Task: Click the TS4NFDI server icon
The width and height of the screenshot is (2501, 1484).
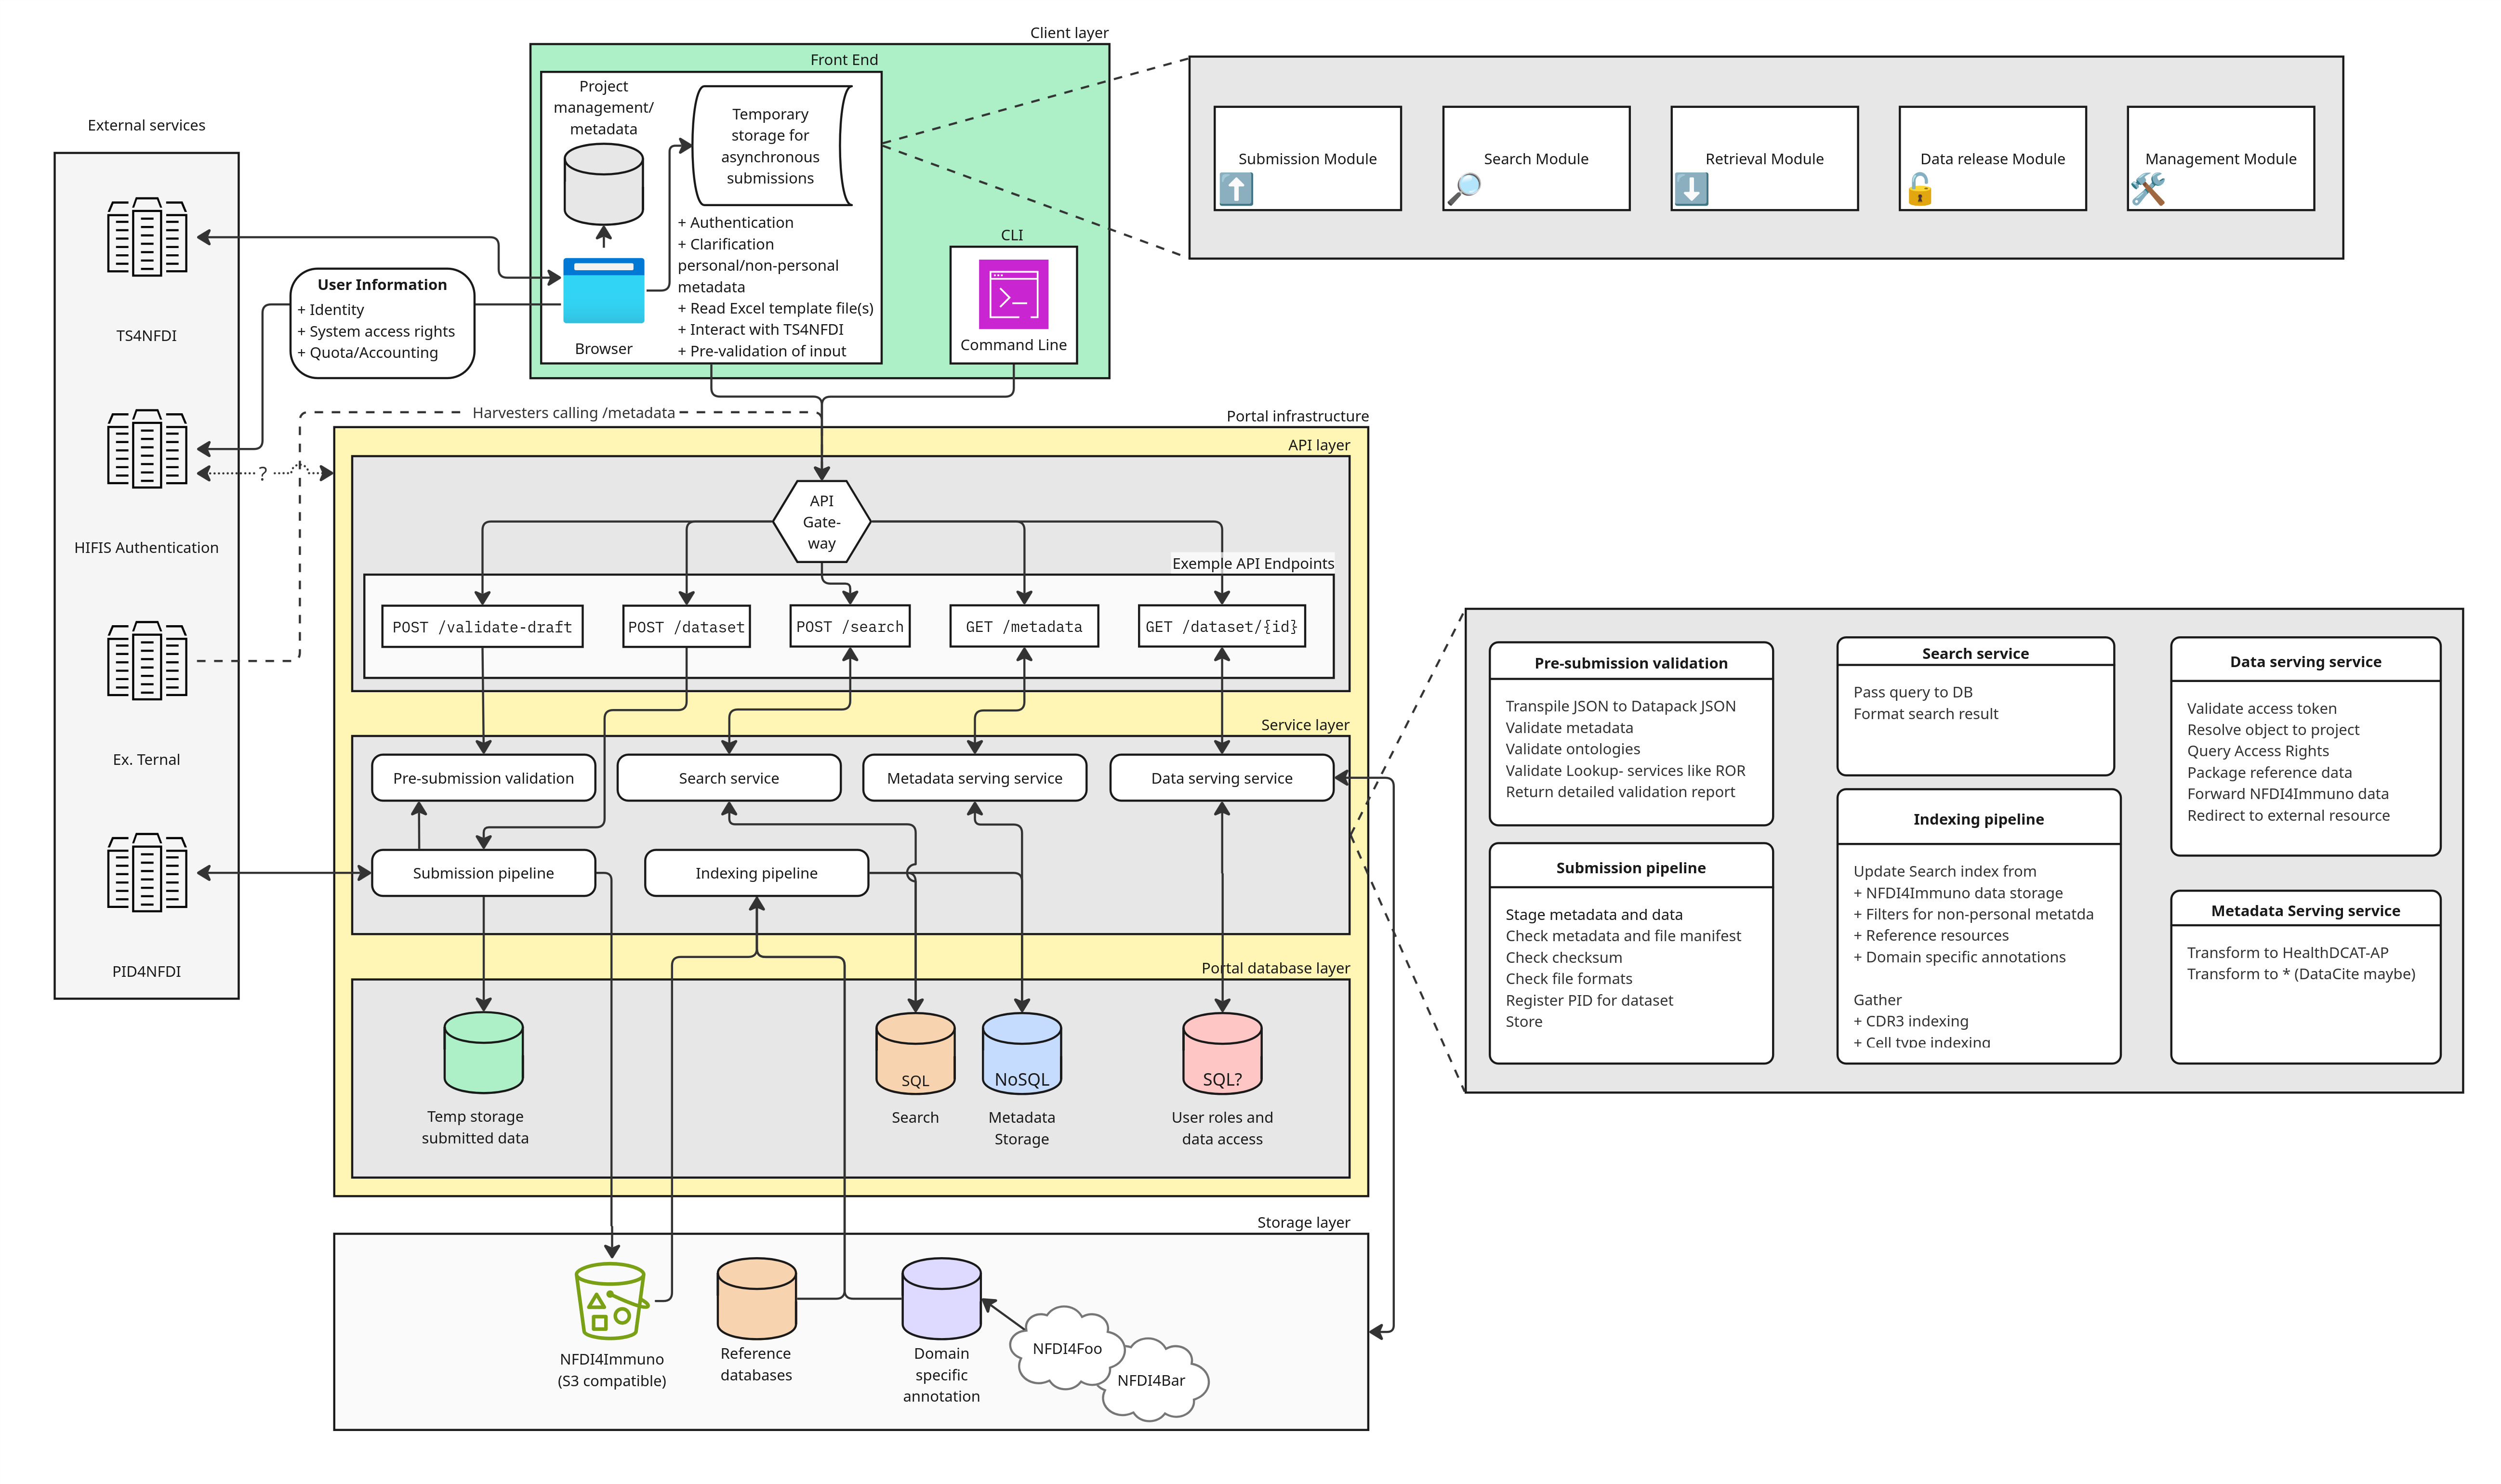Action: tap(147, 237)
